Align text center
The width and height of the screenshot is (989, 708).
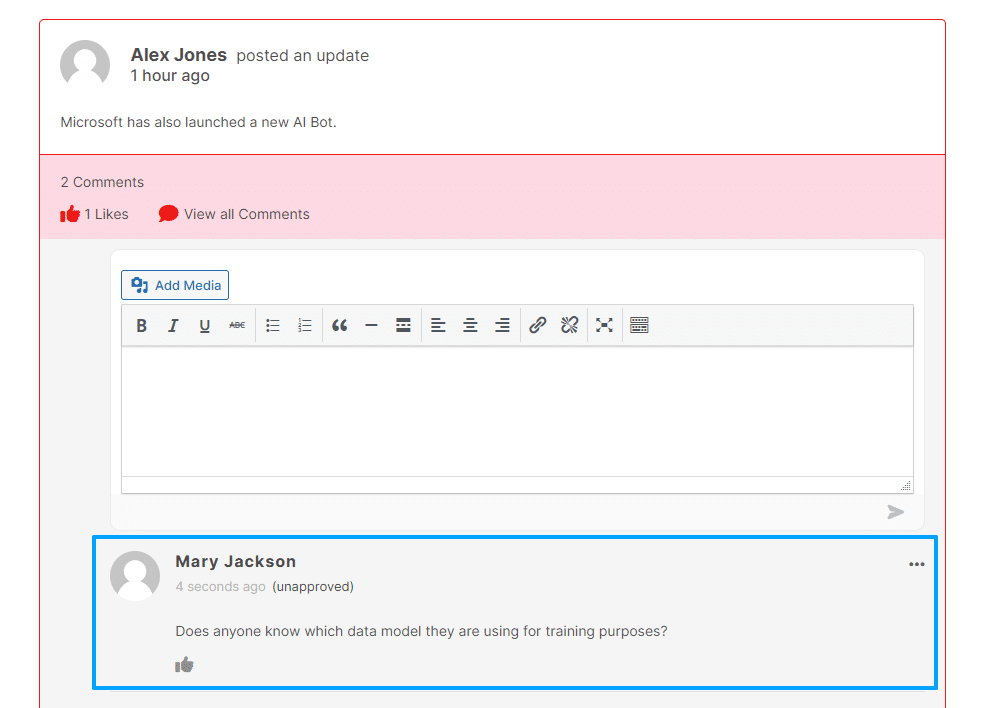click(470, 326)
